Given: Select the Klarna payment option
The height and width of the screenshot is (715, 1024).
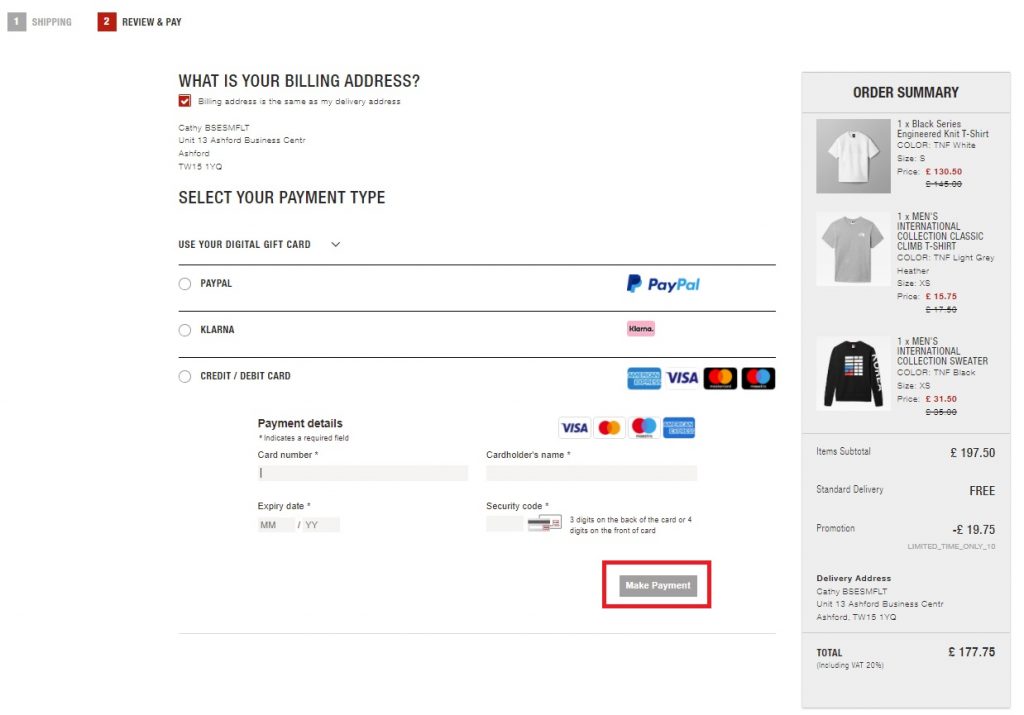Looking at the screenshot, I should tap(184, 330).
